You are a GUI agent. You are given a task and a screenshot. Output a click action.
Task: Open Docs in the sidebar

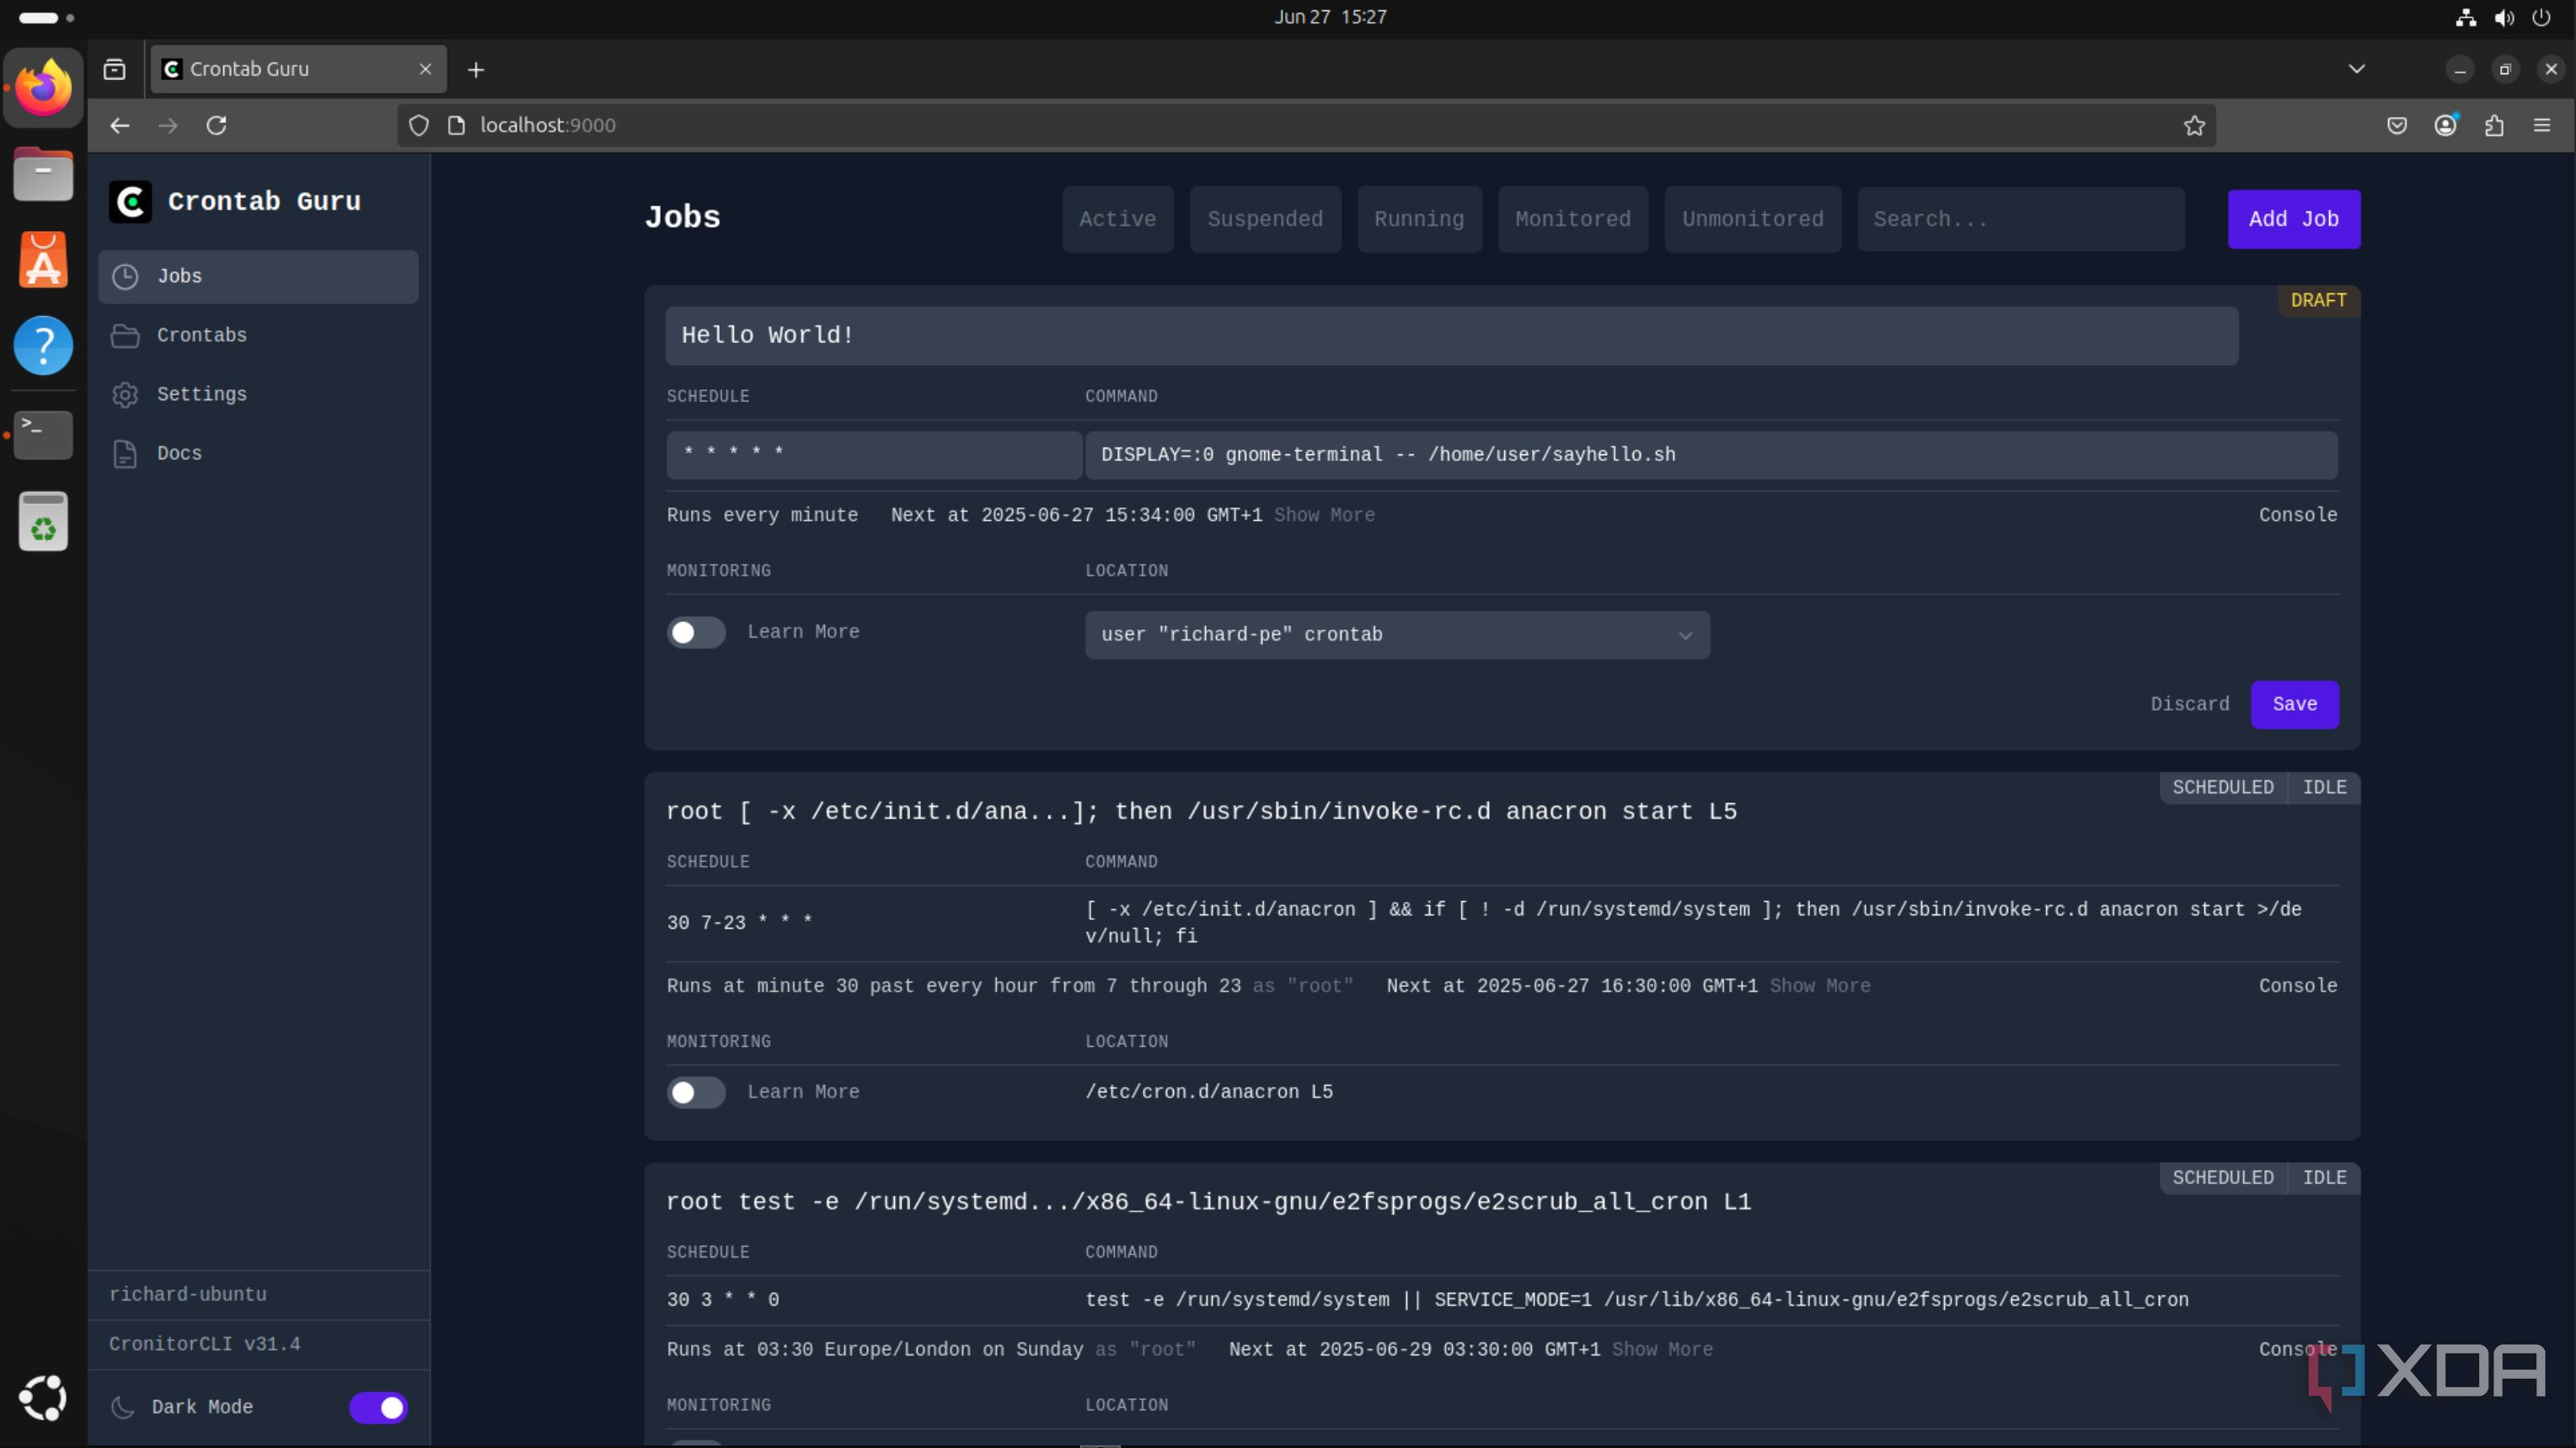pos(258,453)
